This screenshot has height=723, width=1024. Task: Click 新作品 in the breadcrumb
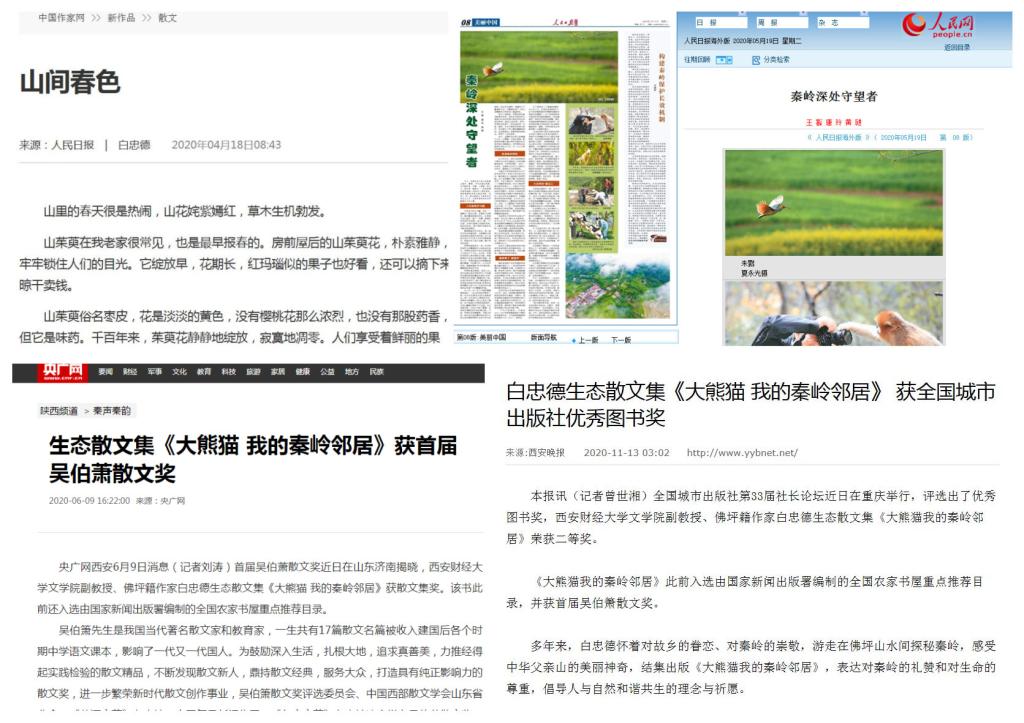(123, 18)
